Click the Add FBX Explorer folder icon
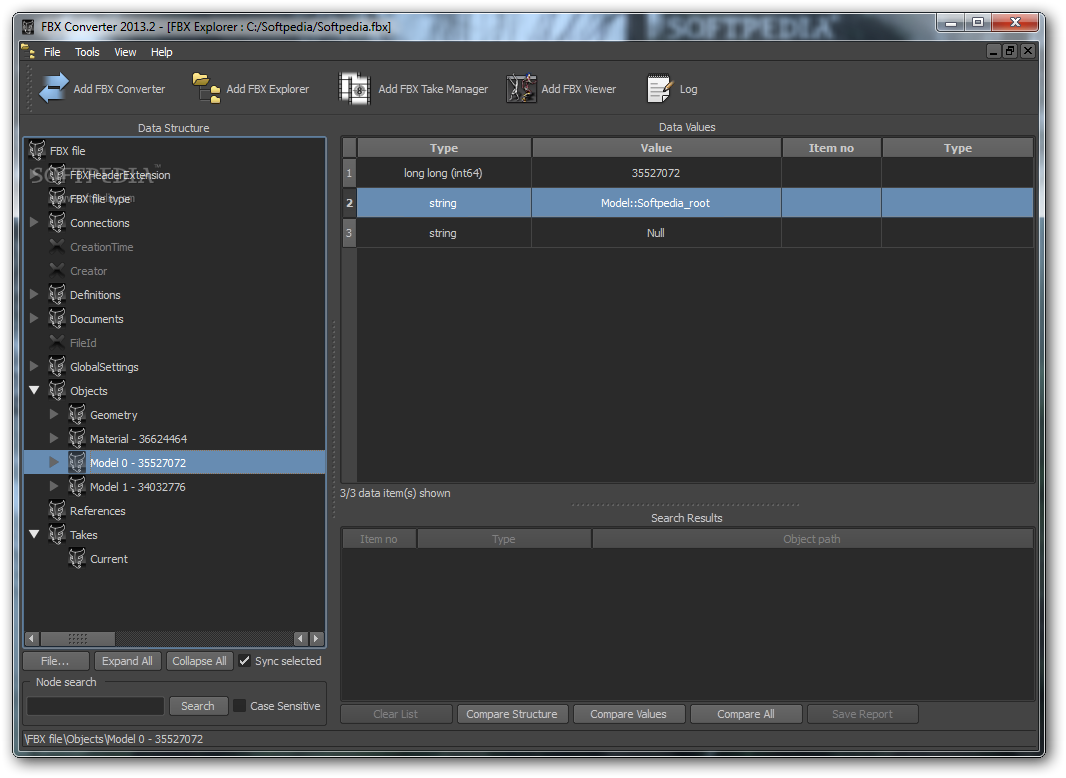Viewport: 1066px width, 778px height. [207, 88]
